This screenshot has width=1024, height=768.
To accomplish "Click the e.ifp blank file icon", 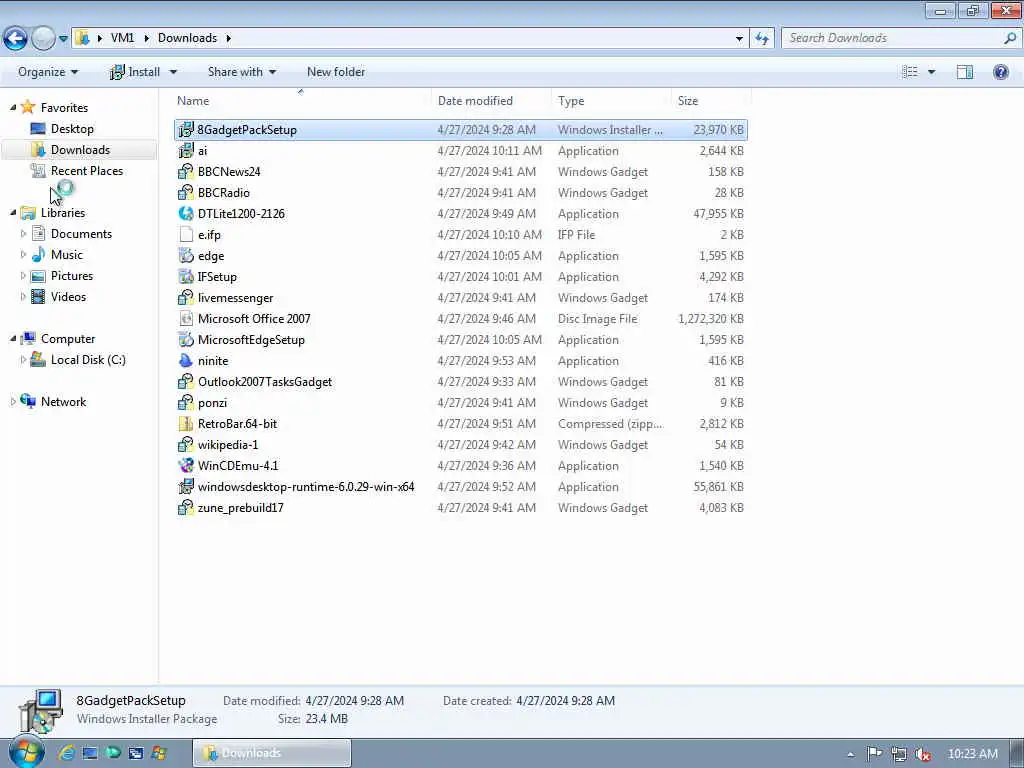I will pos(186,234).
